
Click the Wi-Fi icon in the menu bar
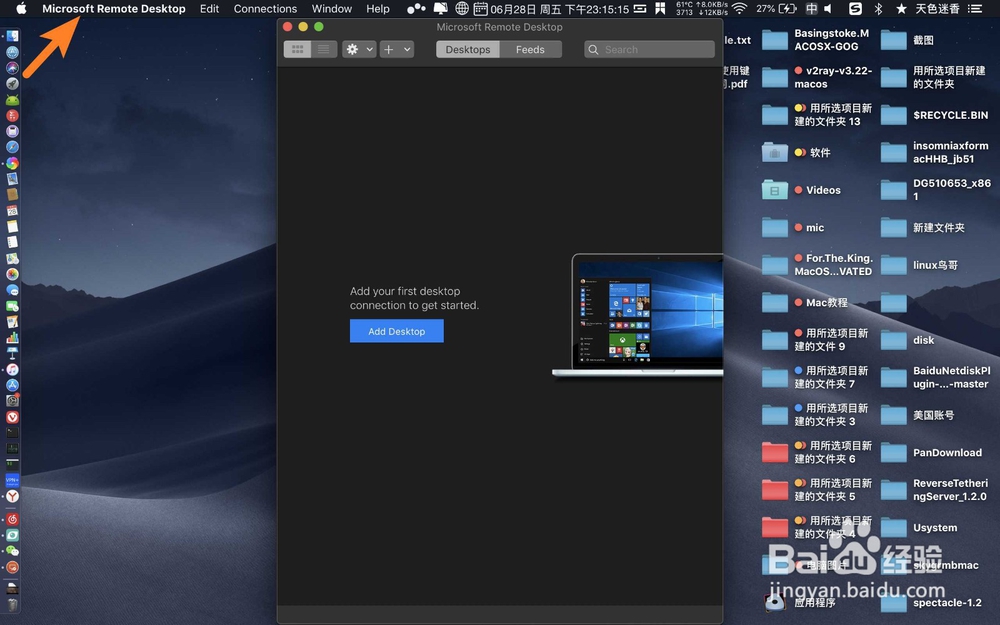pyautogui.click(x=738, y=9)
